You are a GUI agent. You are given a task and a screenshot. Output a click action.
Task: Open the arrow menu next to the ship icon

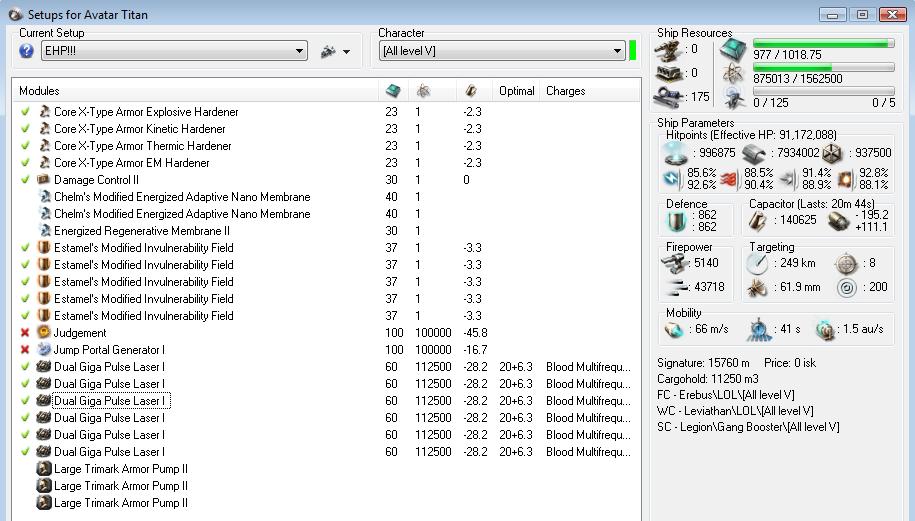347,52
